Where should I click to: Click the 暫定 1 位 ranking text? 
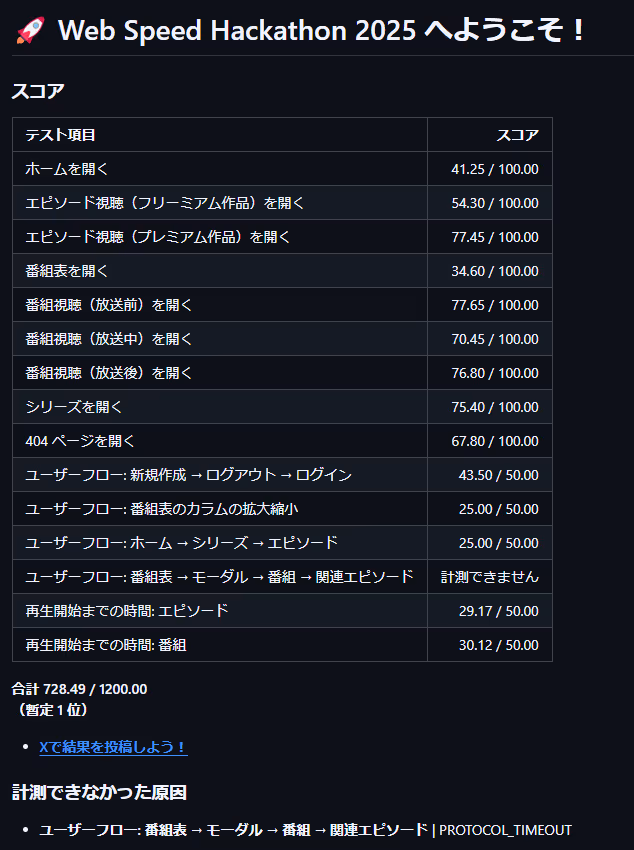click(49, 710)
